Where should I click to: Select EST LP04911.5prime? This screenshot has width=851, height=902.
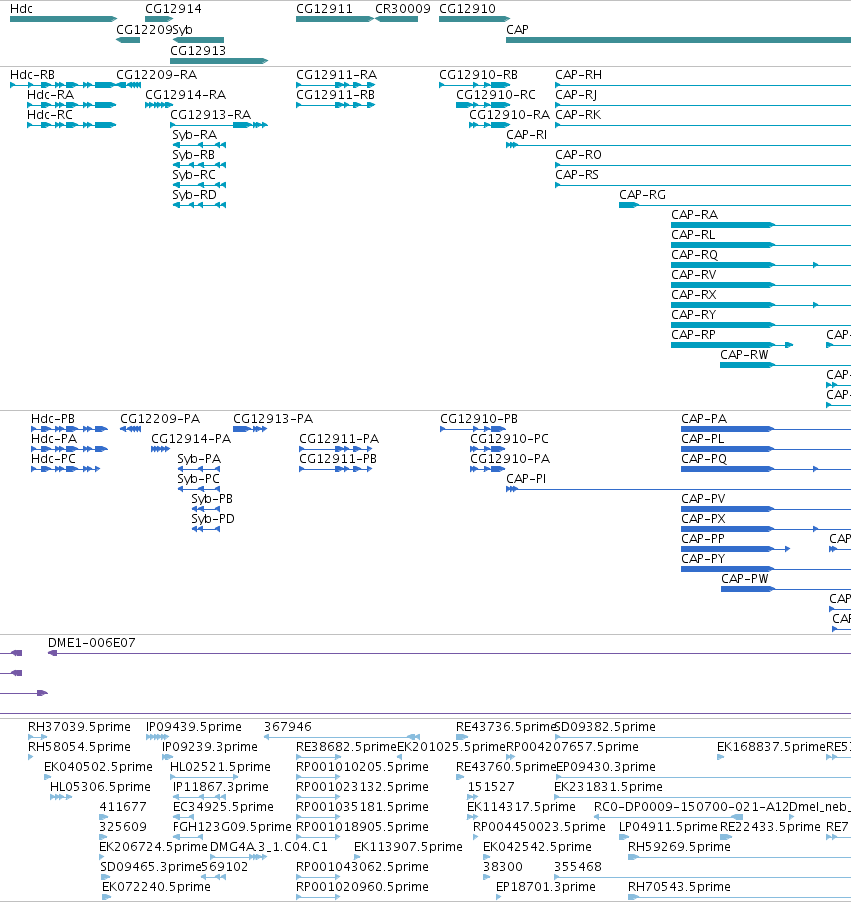pos(624,837)
